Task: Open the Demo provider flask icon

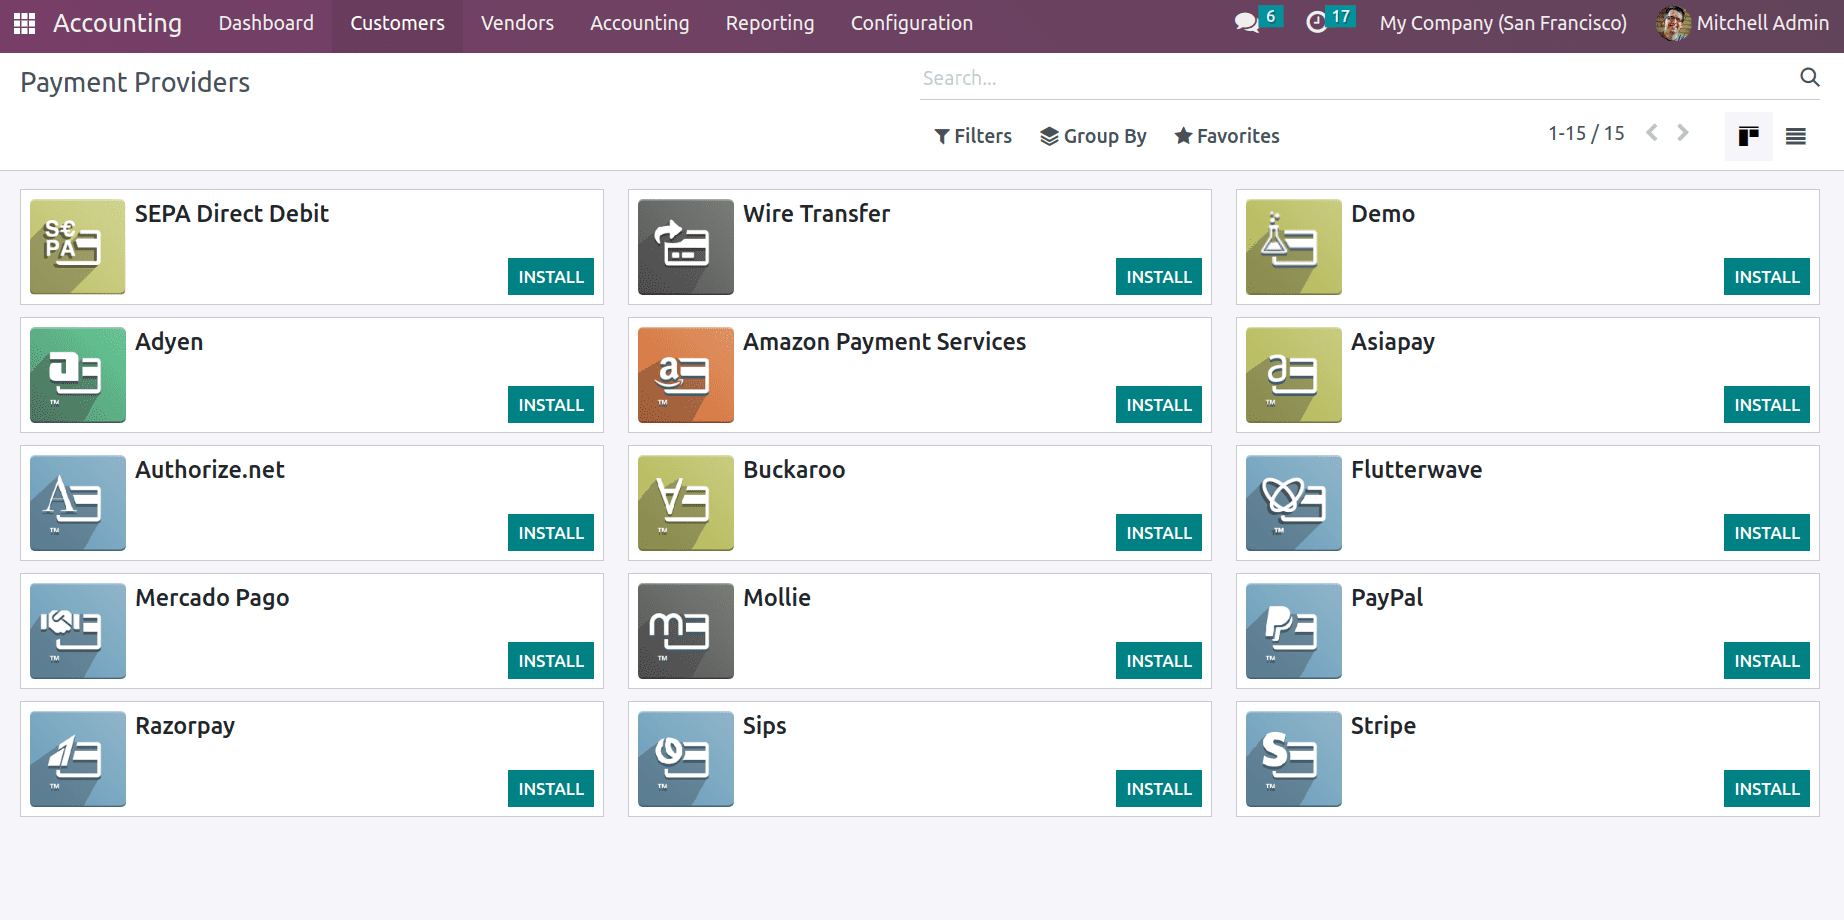Action: click(1293, 247)
